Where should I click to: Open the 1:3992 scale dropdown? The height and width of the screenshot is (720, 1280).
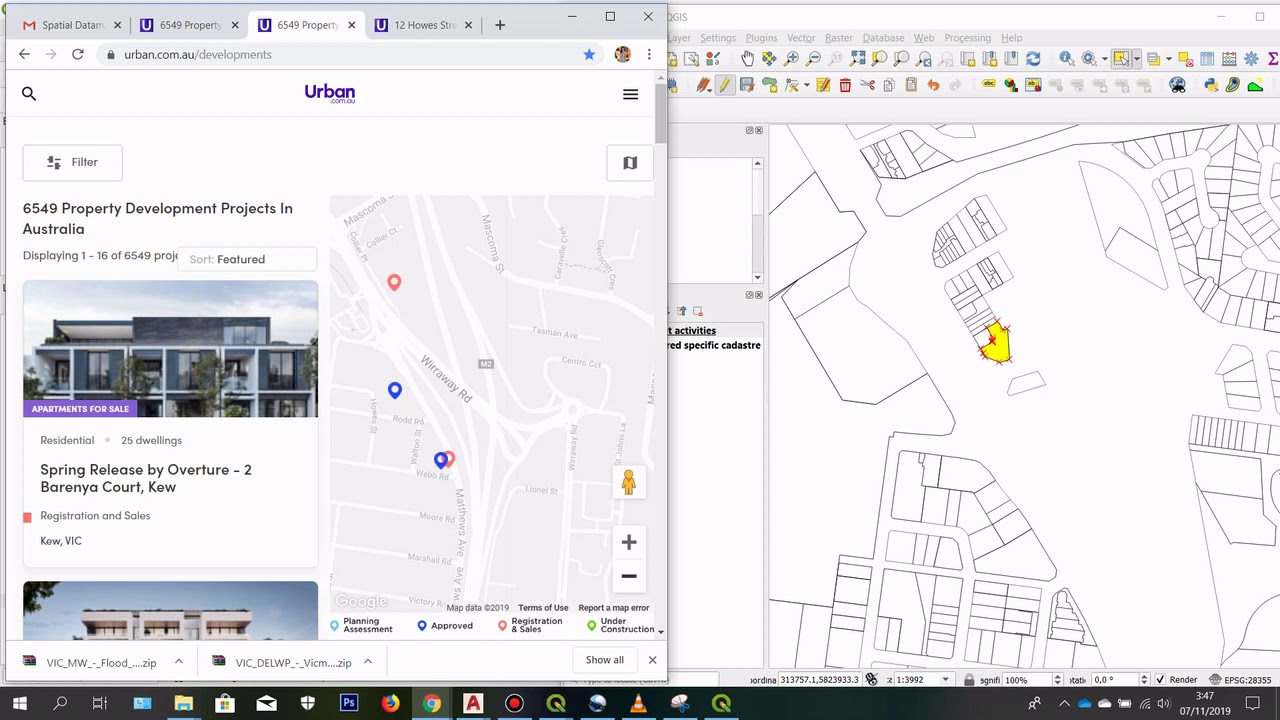pos(945,680)
